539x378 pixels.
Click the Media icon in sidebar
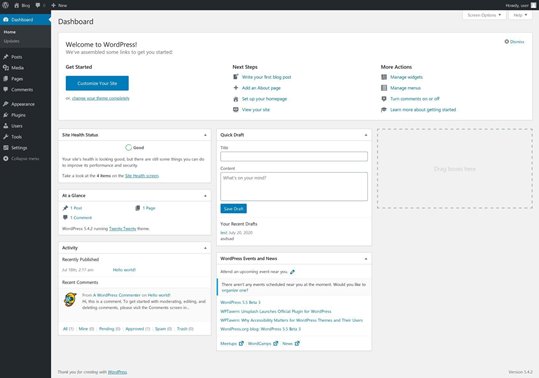click(x=6, y=68)
